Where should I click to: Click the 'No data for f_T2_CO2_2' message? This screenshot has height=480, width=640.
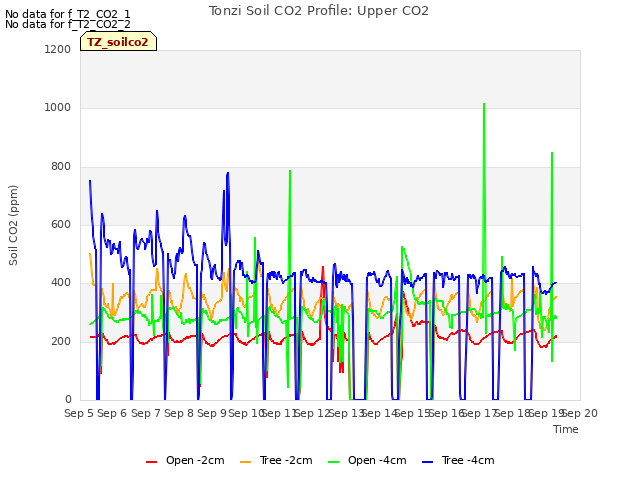coord(68,24)
